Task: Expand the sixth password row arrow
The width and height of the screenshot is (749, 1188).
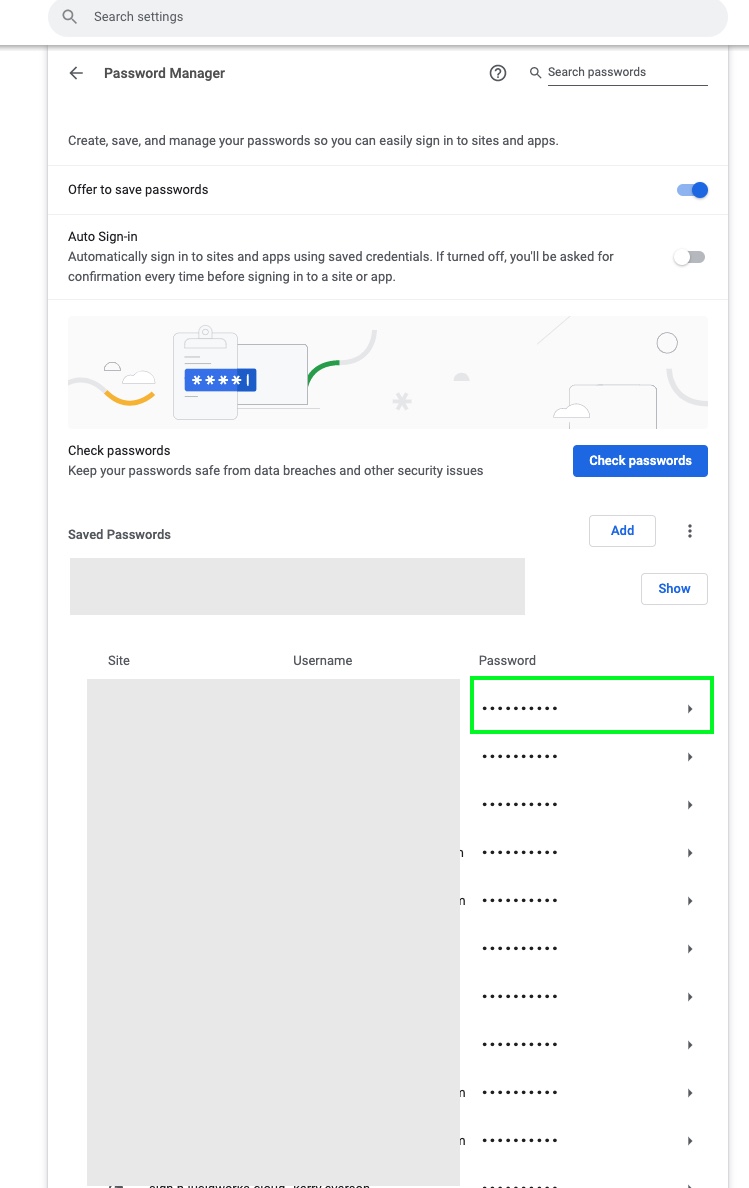Action: [690, 949]
